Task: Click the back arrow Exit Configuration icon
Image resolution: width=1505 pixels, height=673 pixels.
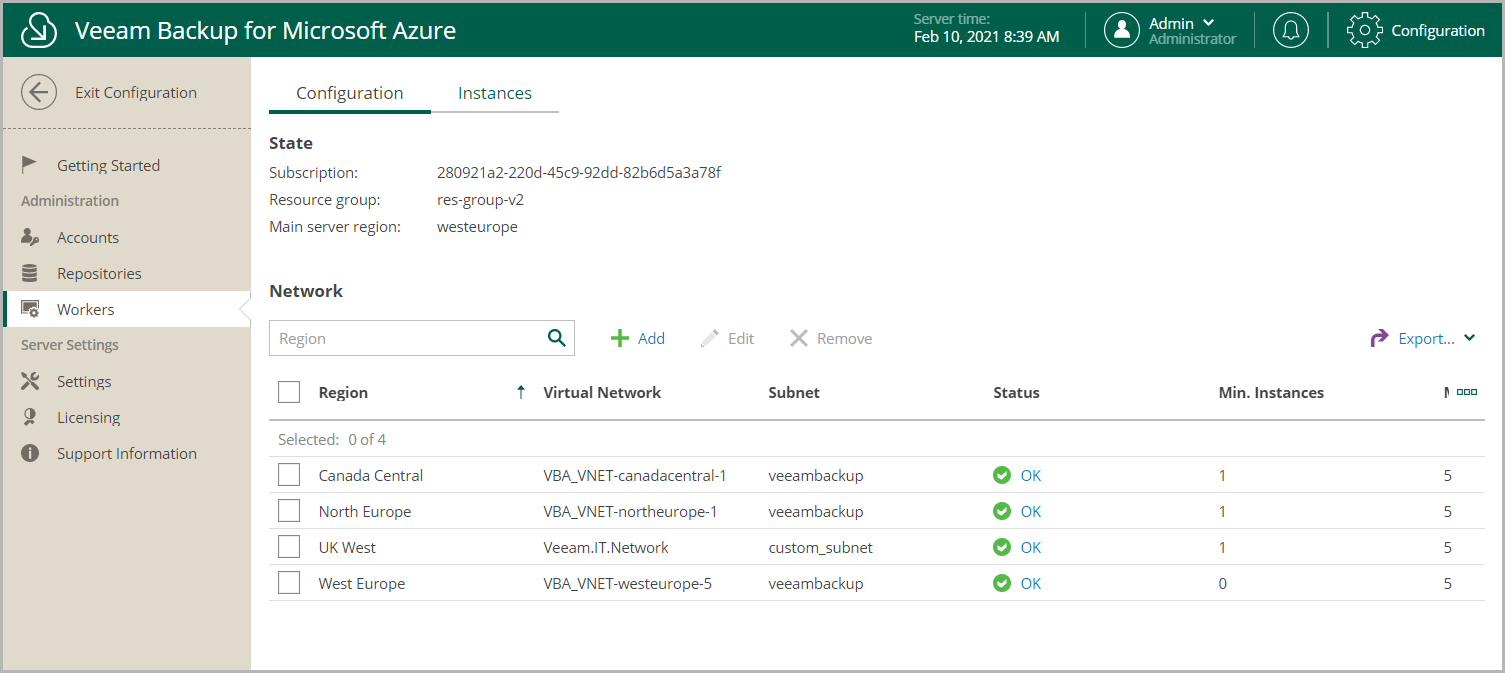Action: click(x=39, y=93)
